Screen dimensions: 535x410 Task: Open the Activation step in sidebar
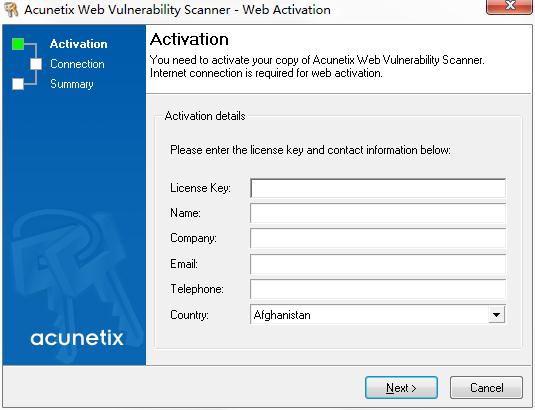78,44
